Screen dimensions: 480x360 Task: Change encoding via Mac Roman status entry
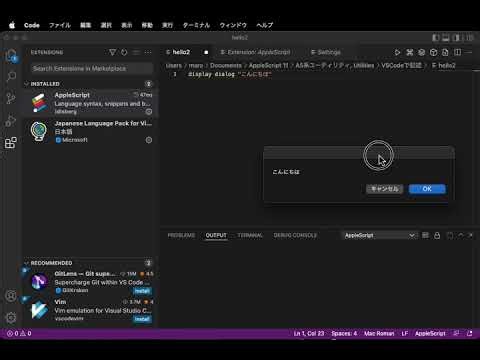379,333
